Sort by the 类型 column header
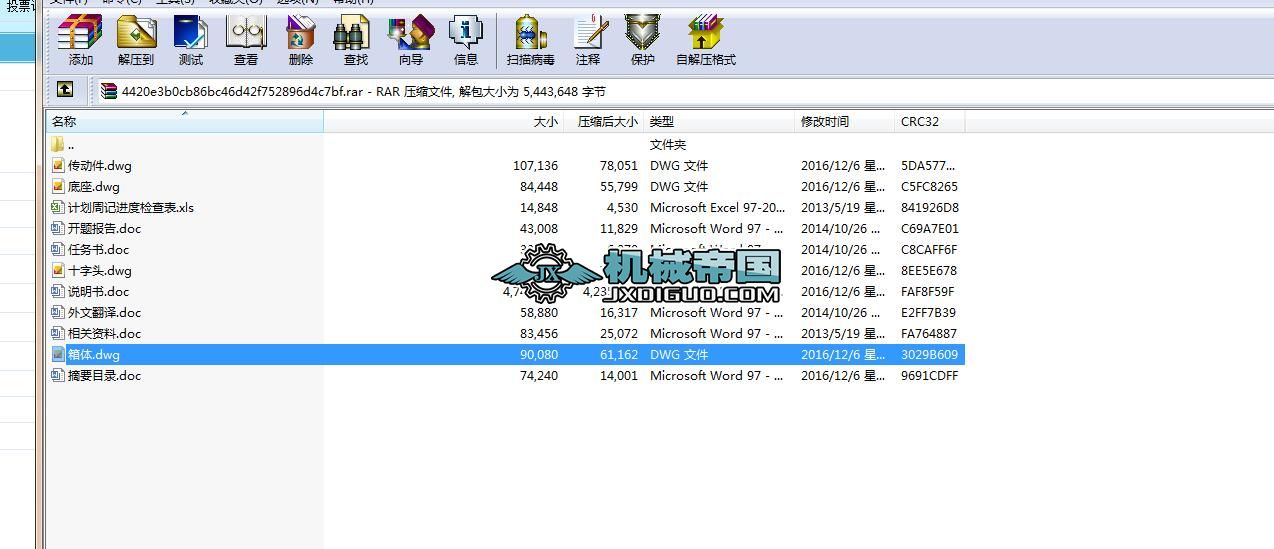1274x549 pixels. [719, 121]
